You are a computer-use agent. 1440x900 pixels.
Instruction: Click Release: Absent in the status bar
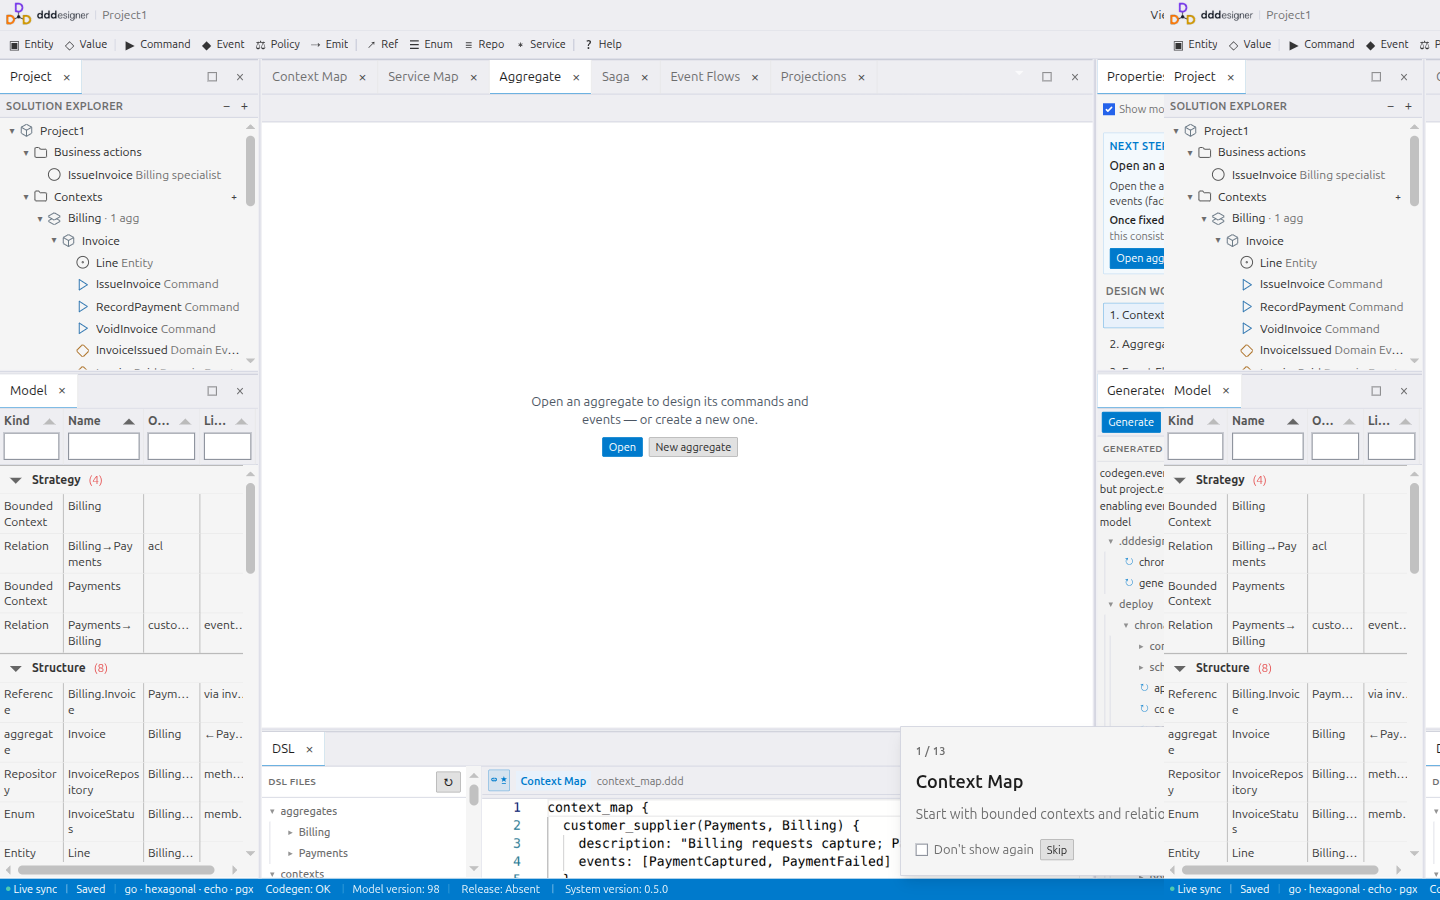click(500, 889)
